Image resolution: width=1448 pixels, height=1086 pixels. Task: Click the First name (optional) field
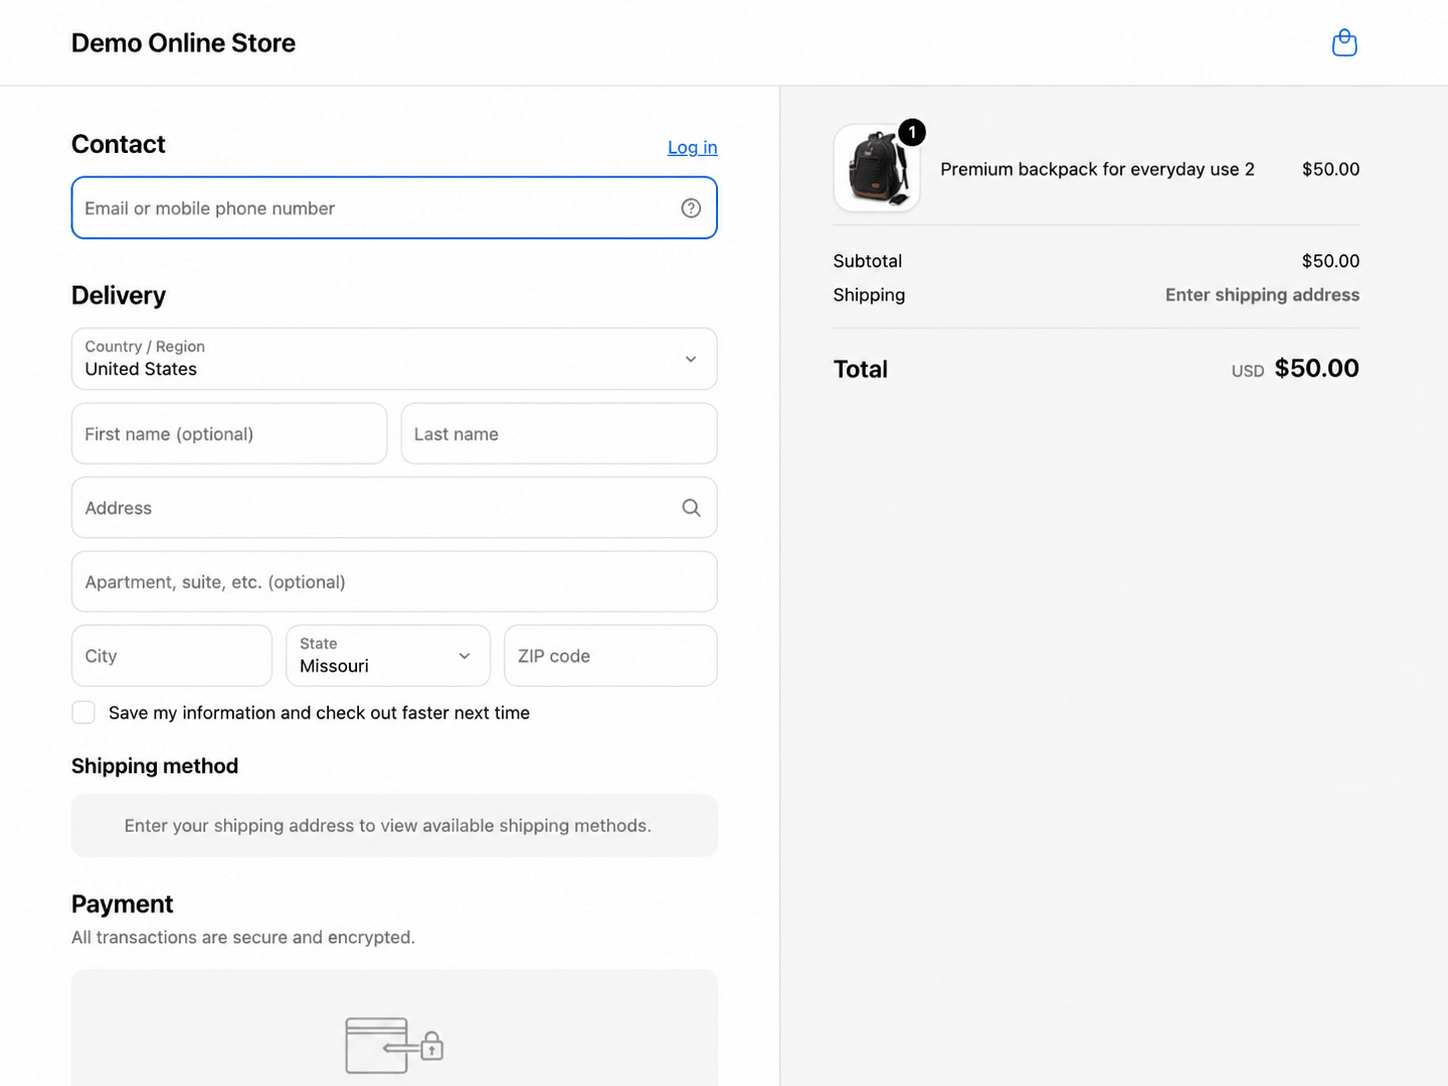(229, 434)
